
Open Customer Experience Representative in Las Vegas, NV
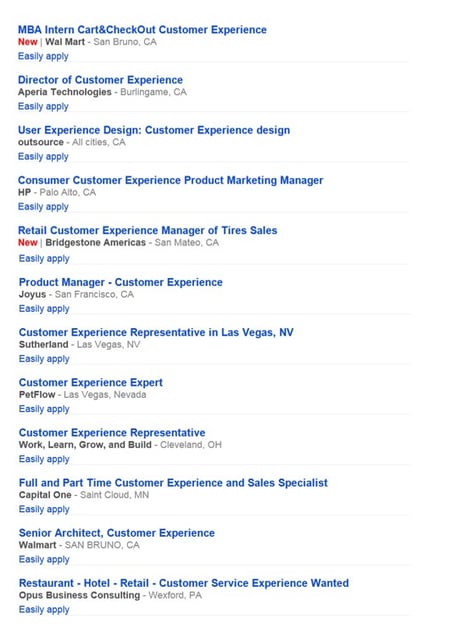click(156, 332)
